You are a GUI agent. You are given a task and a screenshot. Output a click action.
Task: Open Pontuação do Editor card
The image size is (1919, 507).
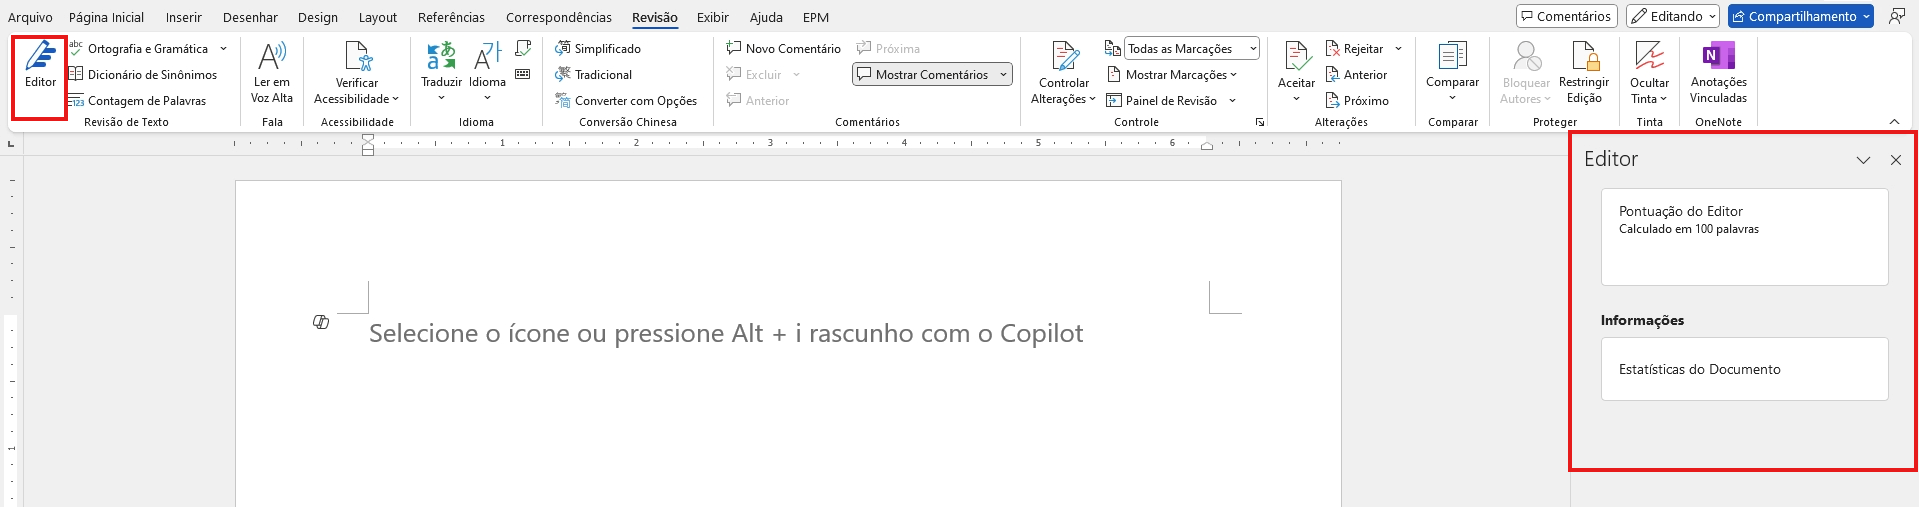click(1744, 237)
